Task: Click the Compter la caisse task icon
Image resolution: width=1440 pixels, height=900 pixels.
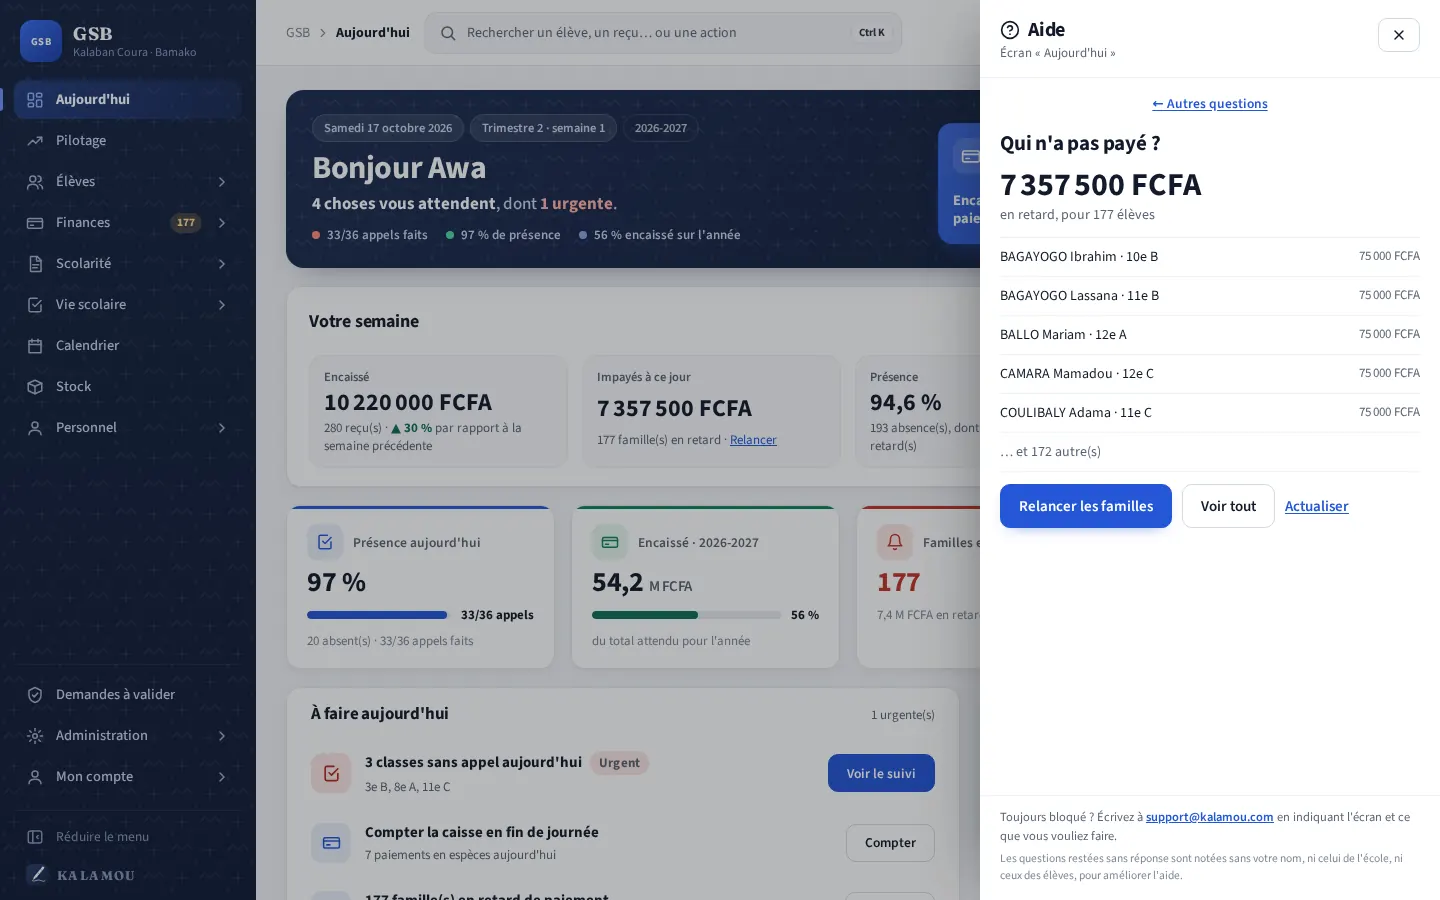Action: (331, 843)
